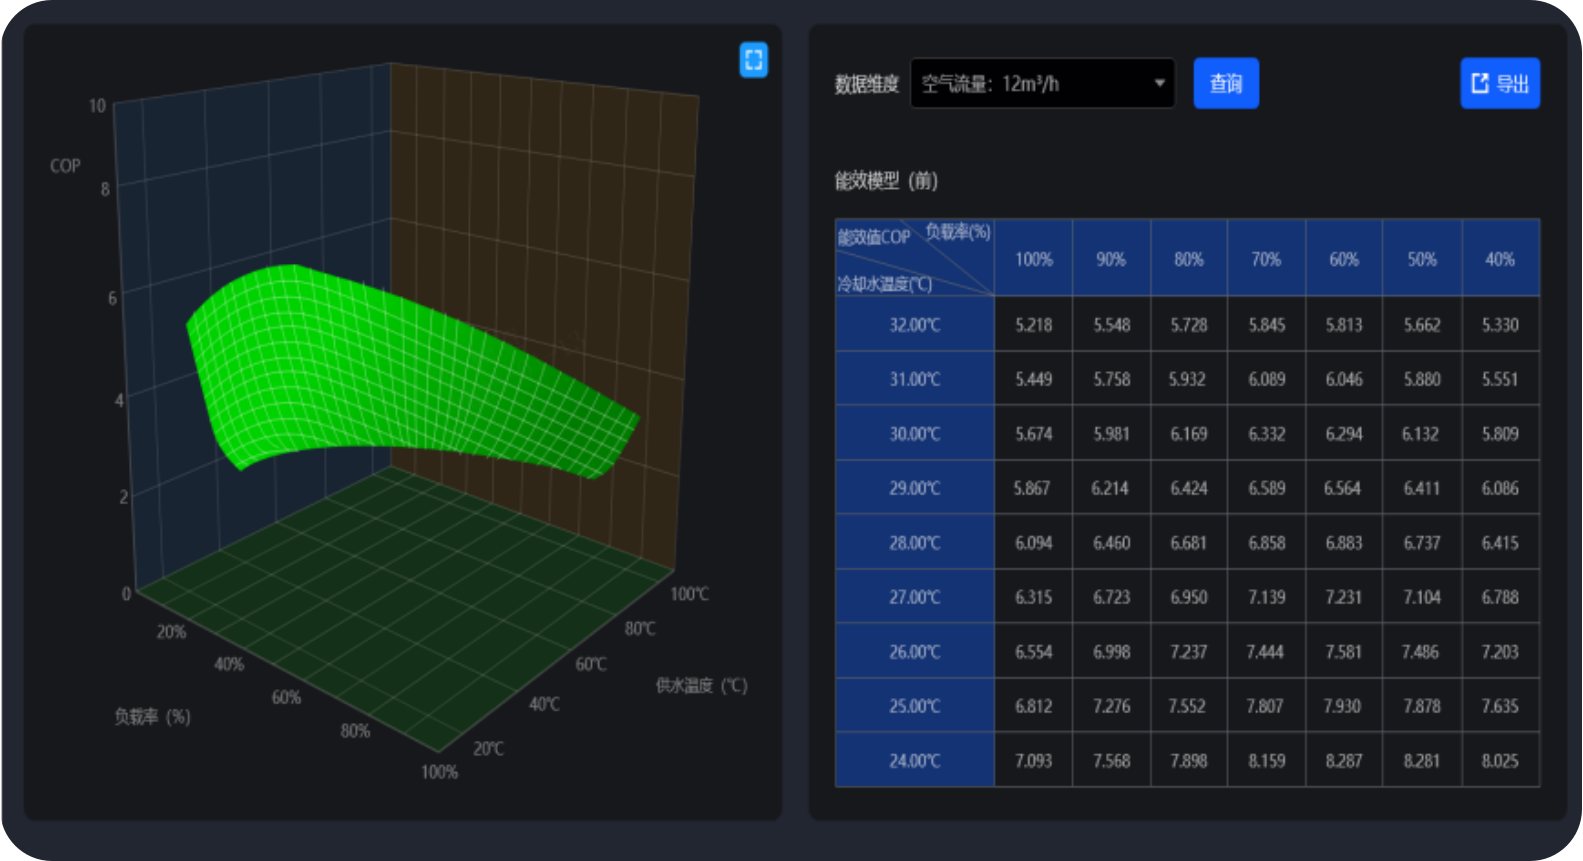The width and height of the screenshot is (1583, 861).
Task: Click cell value 7.581
Action: pyautogui.click(x=1344, y=651)
